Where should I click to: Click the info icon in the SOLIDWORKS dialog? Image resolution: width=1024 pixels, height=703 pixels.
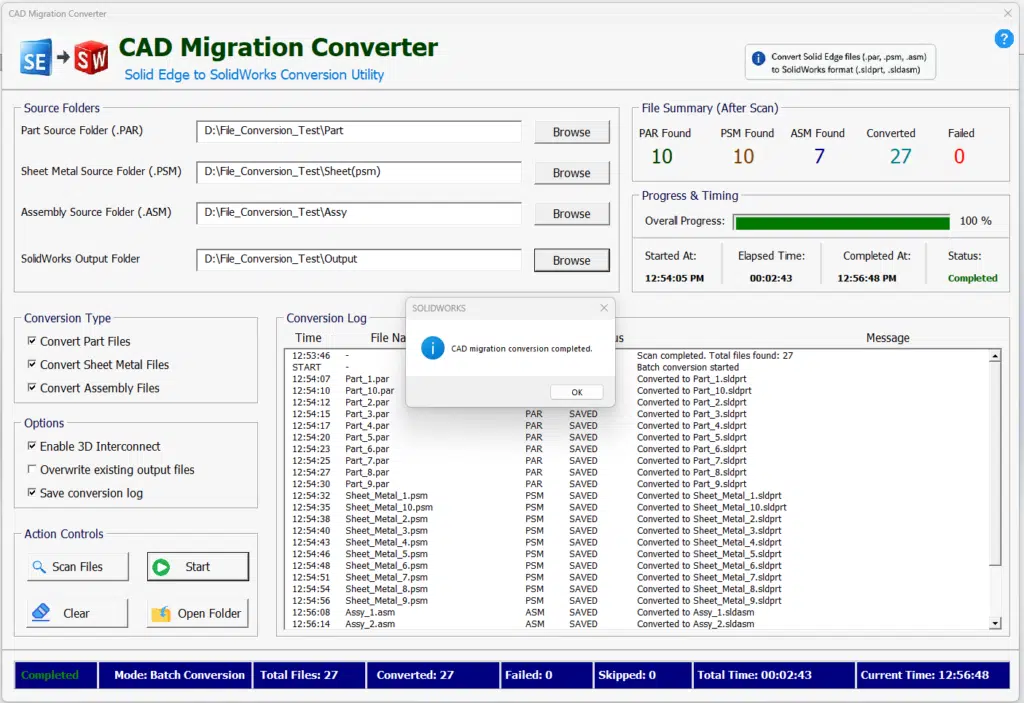point(432,348)
